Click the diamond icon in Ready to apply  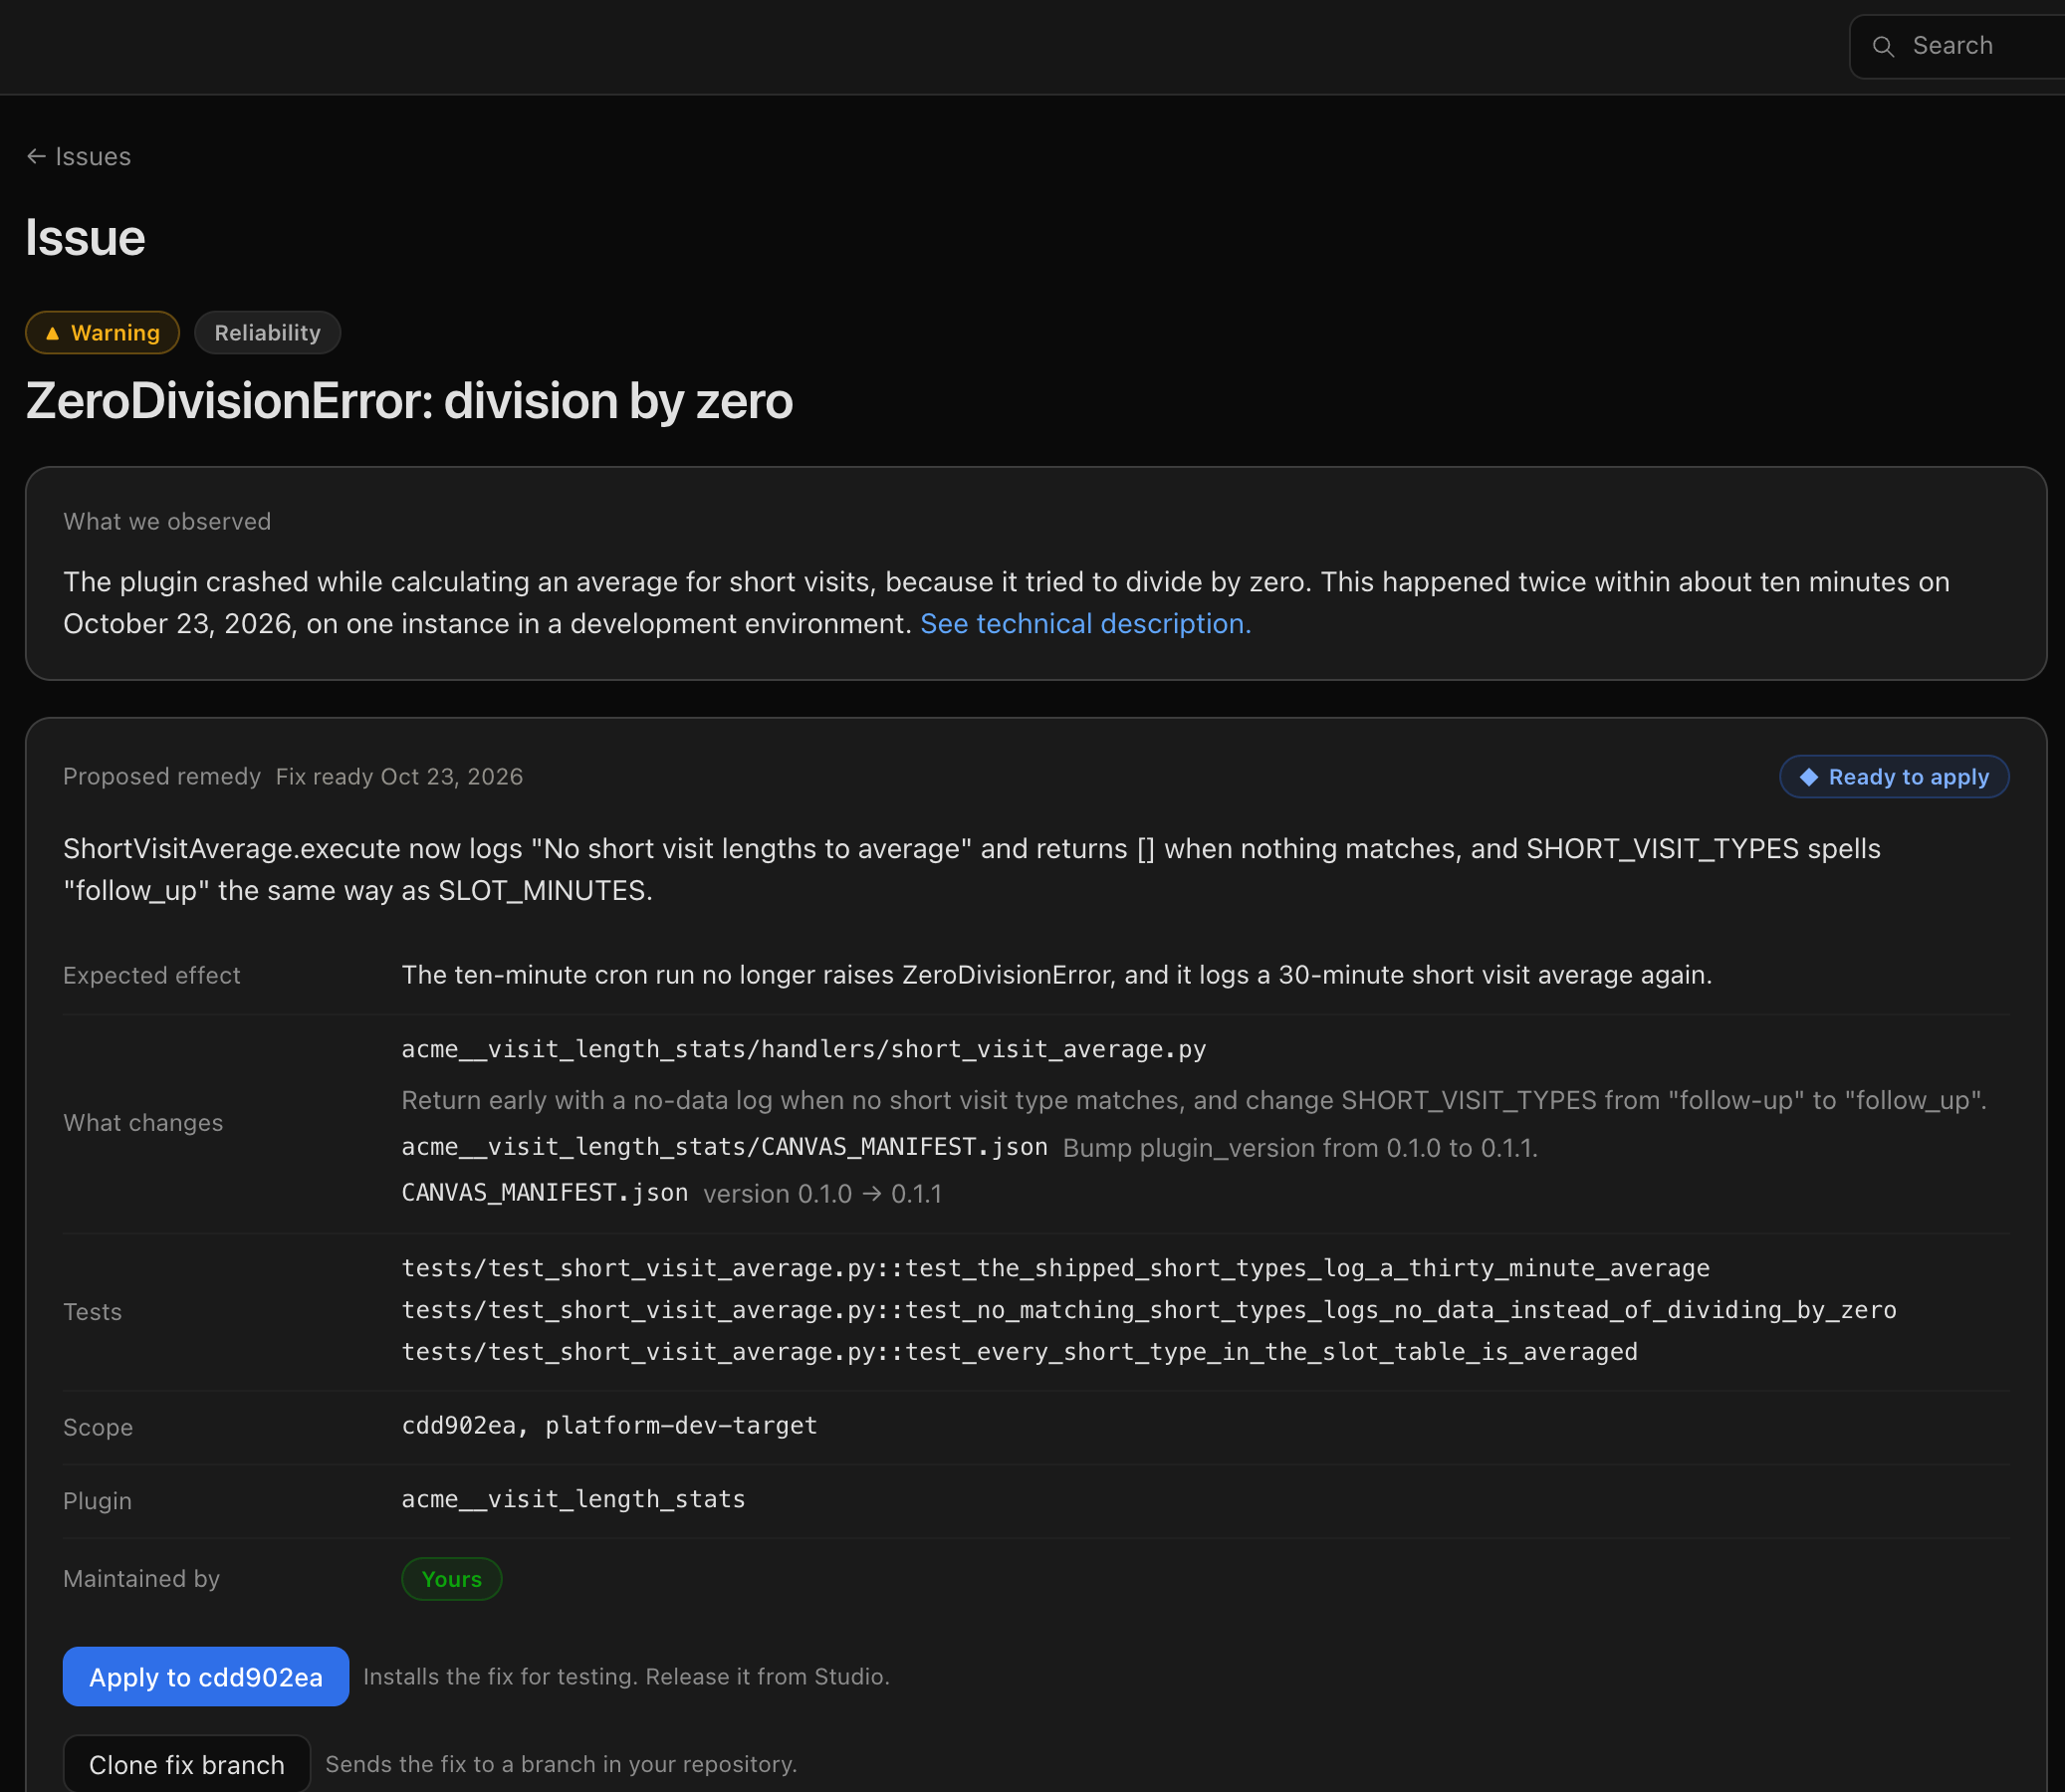1808,777
